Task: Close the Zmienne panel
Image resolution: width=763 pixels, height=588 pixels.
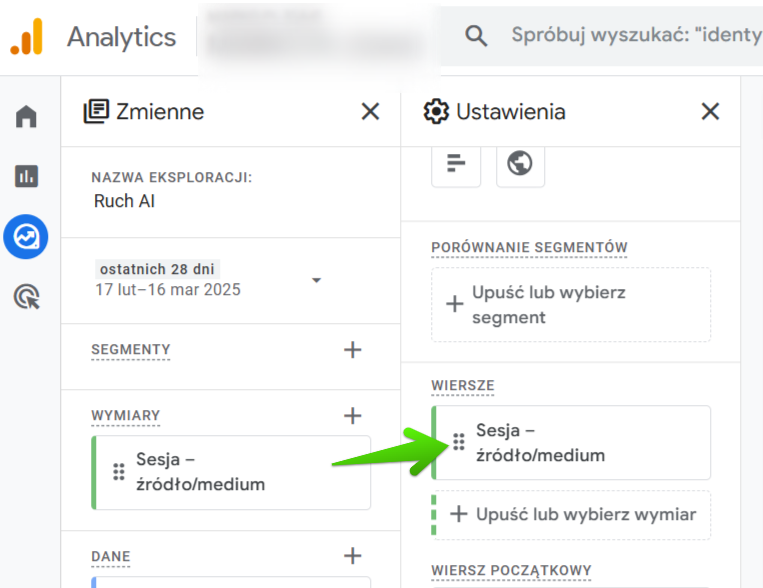Action: tap(370, 111)
